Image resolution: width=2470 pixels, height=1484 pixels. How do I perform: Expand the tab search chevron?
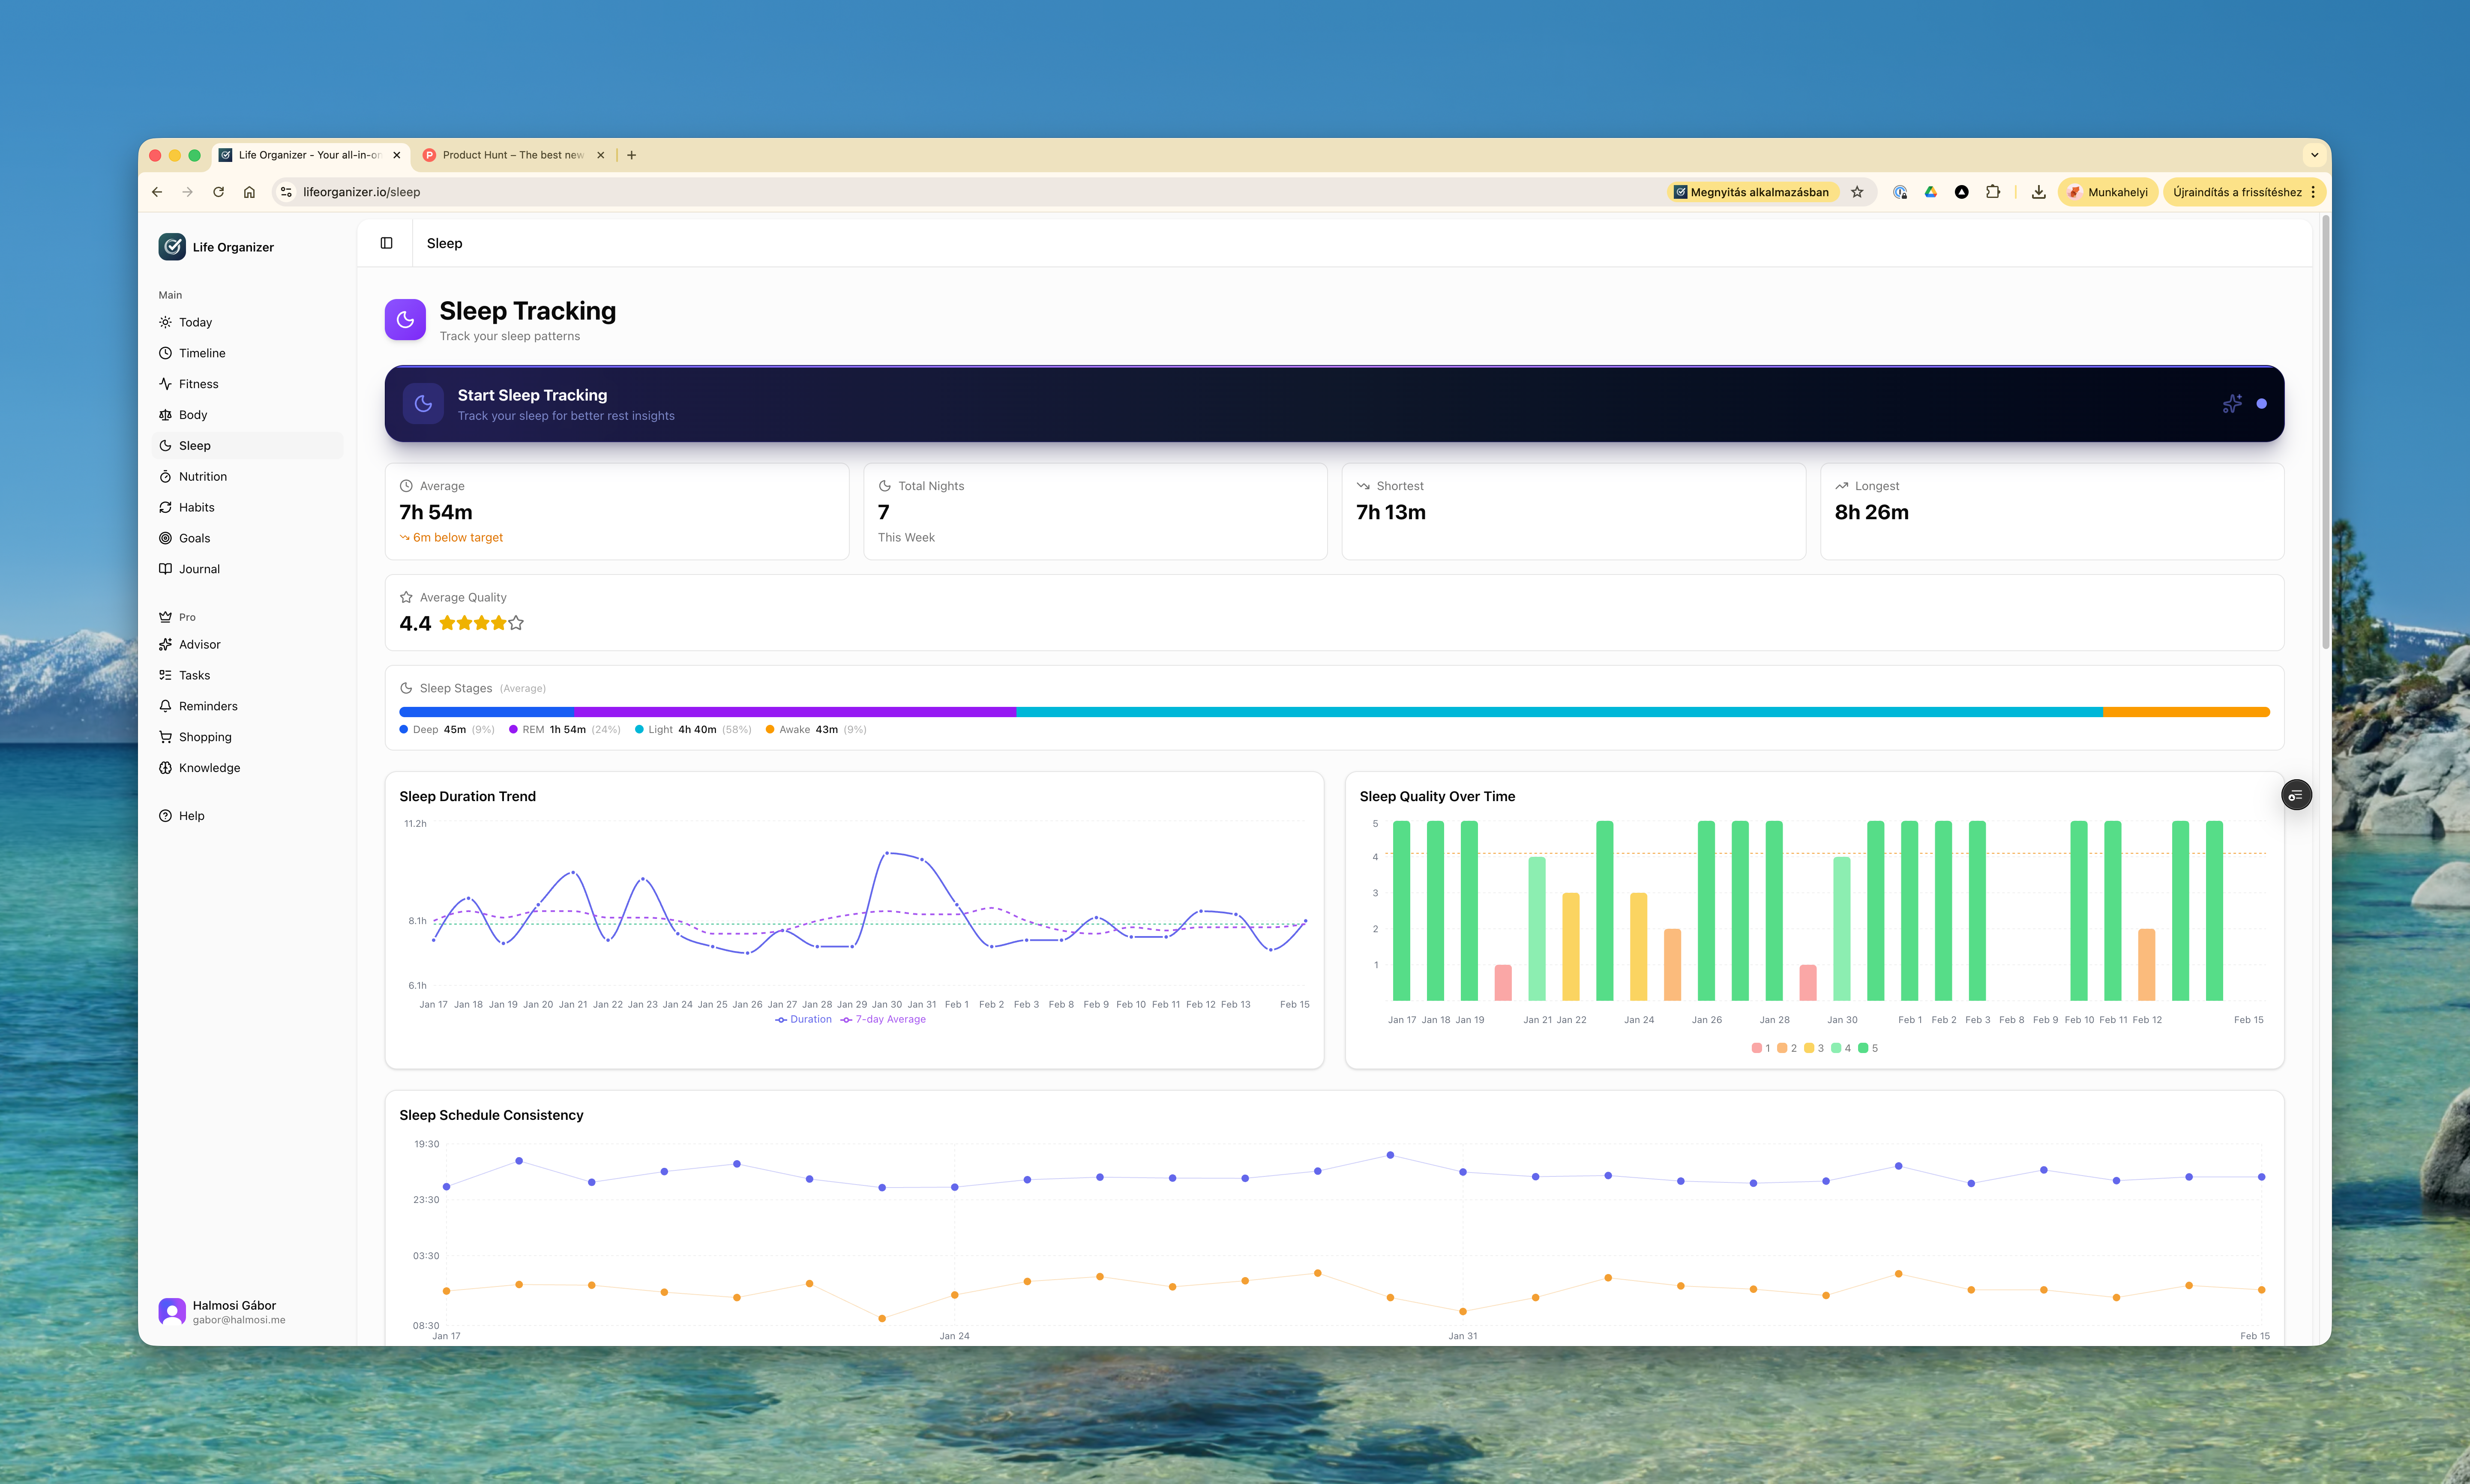2313,155
